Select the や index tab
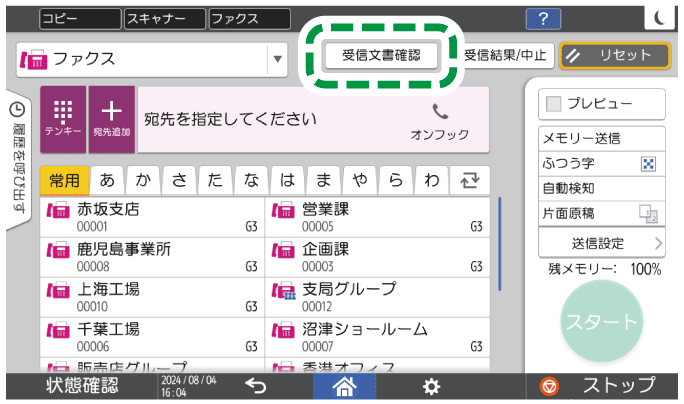 360,180
